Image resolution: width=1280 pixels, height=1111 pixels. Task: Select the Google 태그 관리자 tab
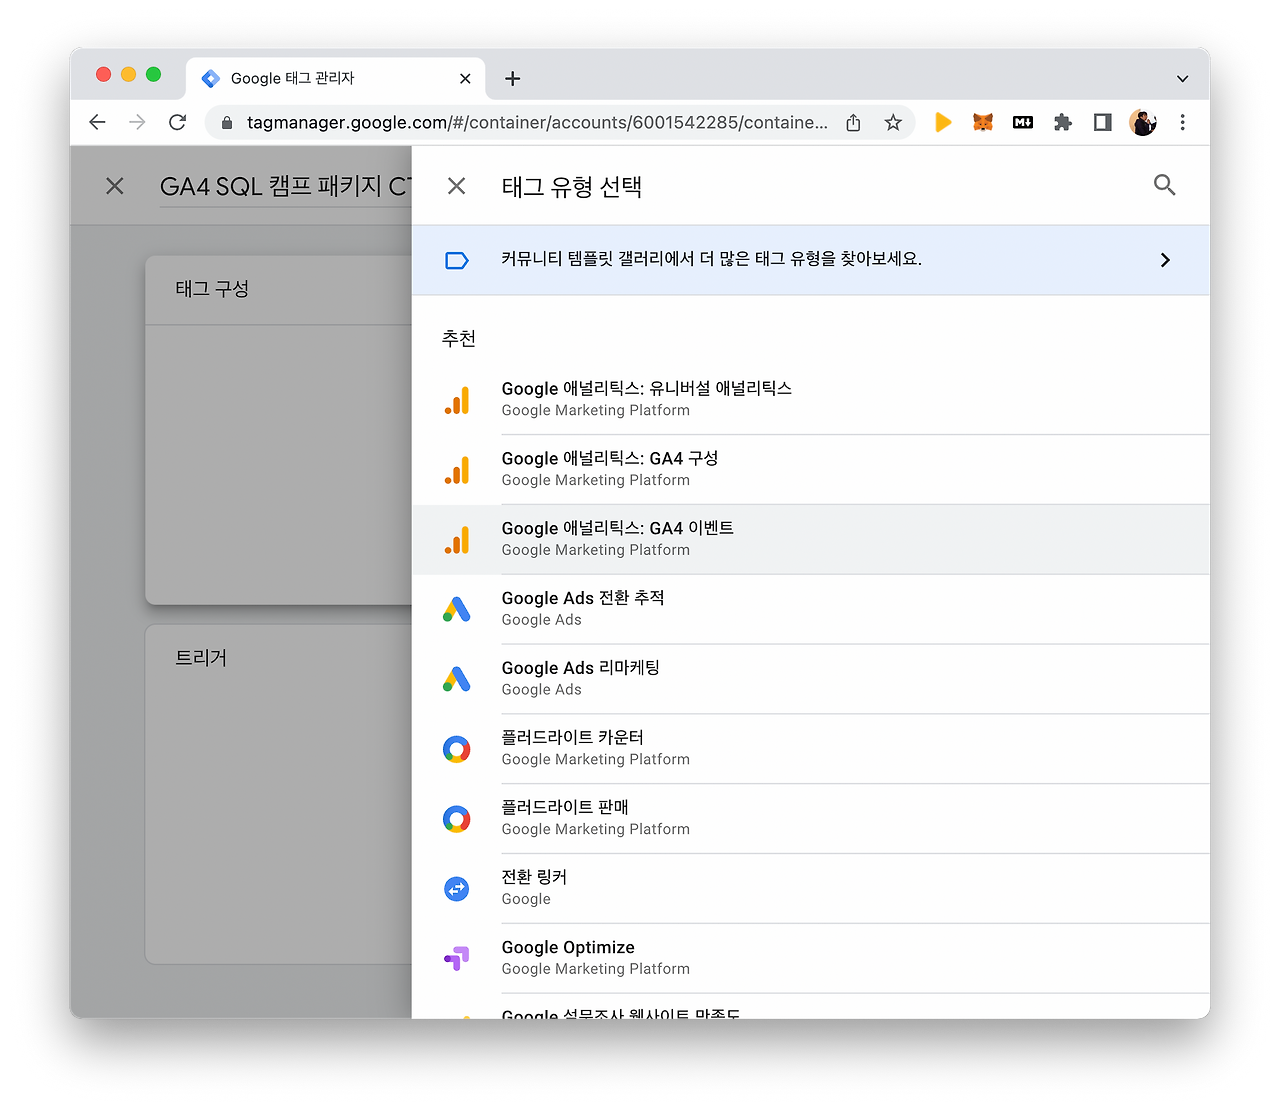pos(335,78)
